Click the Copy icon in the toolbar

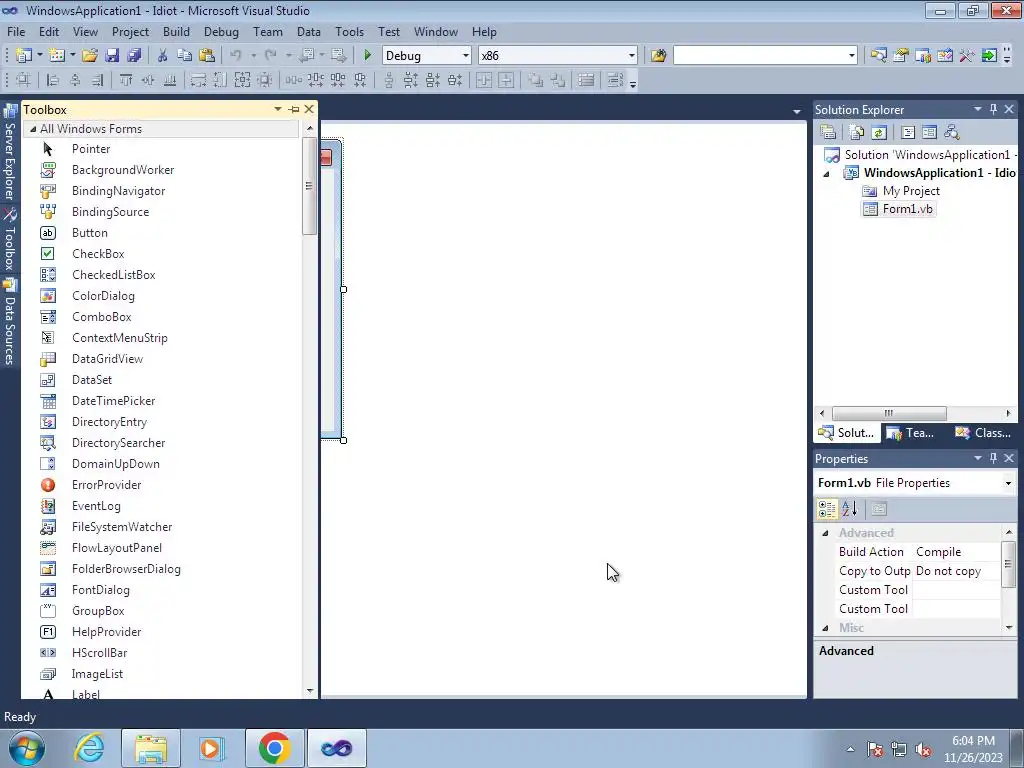pos(185,56)
